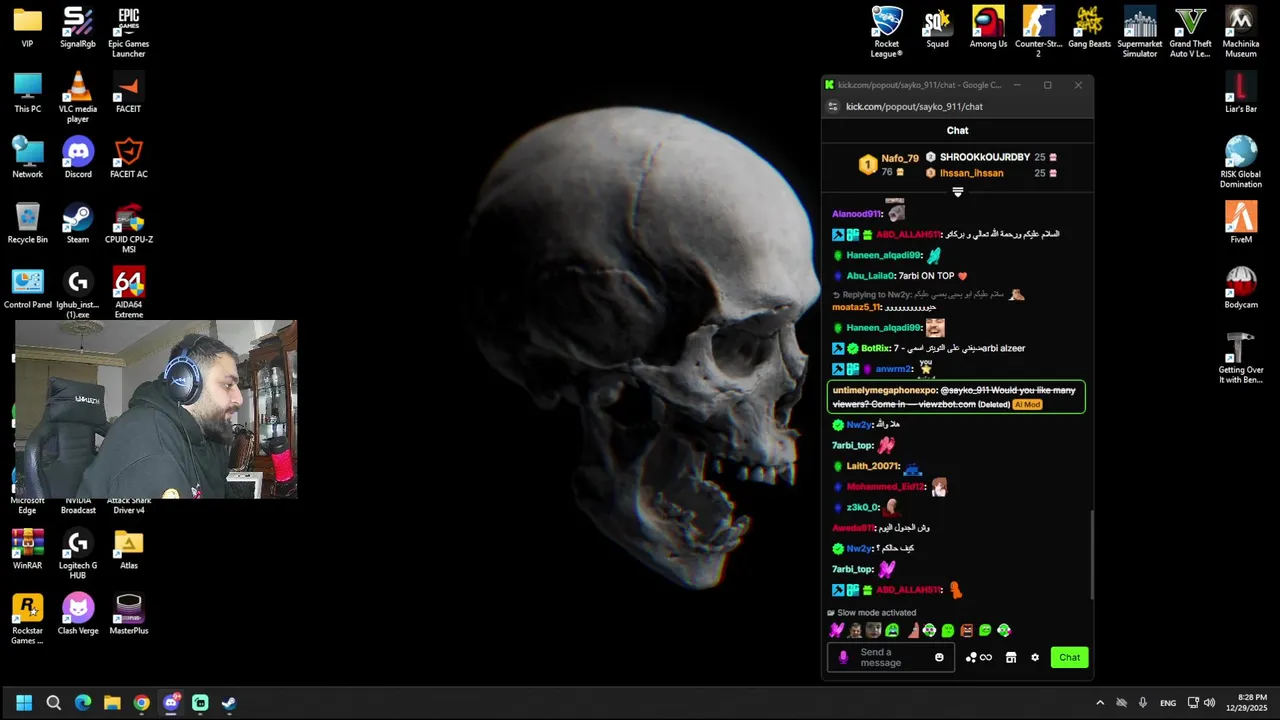
Task: Open the emoji picker in message box
Action: pyautogui.click(x=939, y=657)
